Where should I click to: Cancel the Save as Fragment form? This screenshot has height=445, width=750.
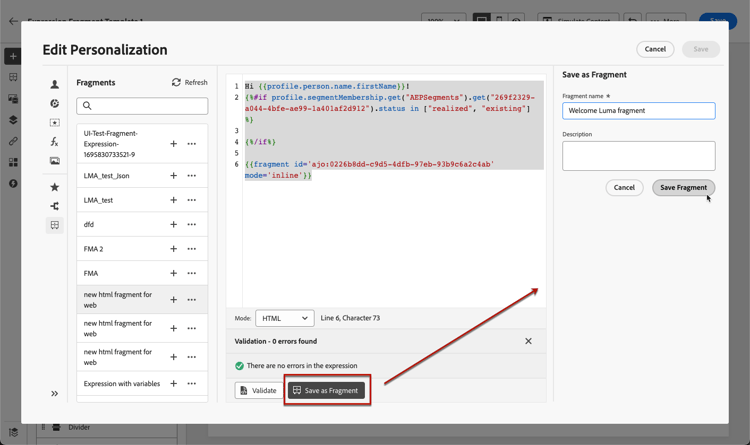pyautogui.click(x=624, y=188)
